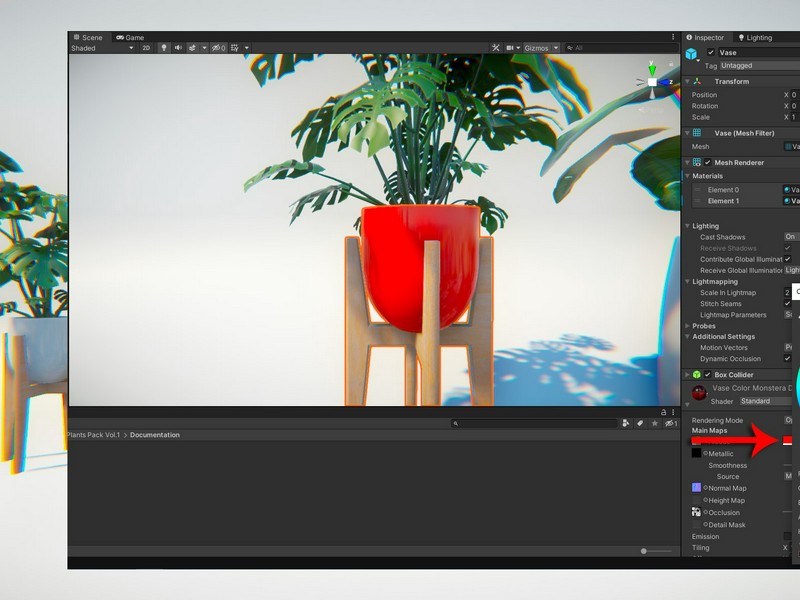Expand the Probes section
The width and height of the screenshot is (800, 600).
click(687, 326)
